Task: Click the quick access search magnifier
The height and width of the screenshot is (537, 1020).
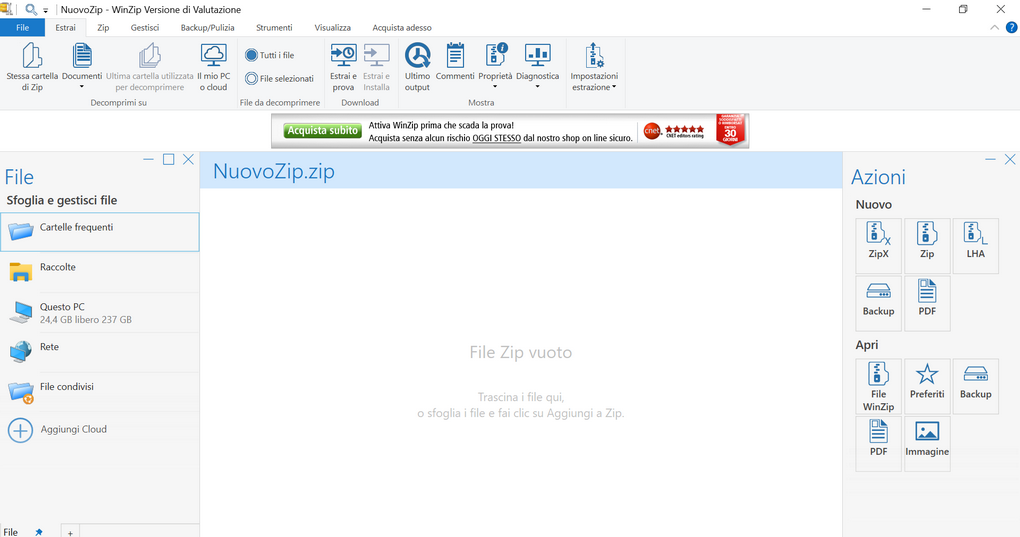Action: coord(30,9)
